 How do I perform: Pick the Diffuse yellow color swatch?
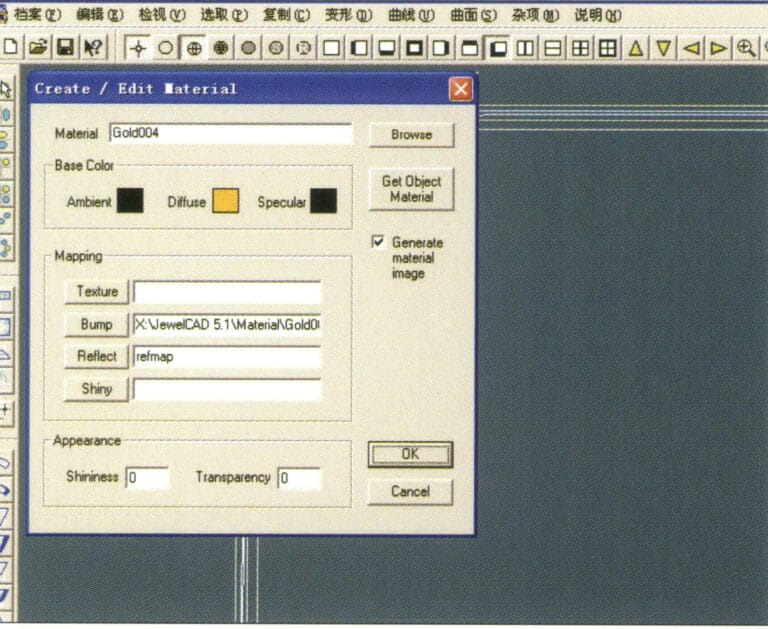click(226, 201)
